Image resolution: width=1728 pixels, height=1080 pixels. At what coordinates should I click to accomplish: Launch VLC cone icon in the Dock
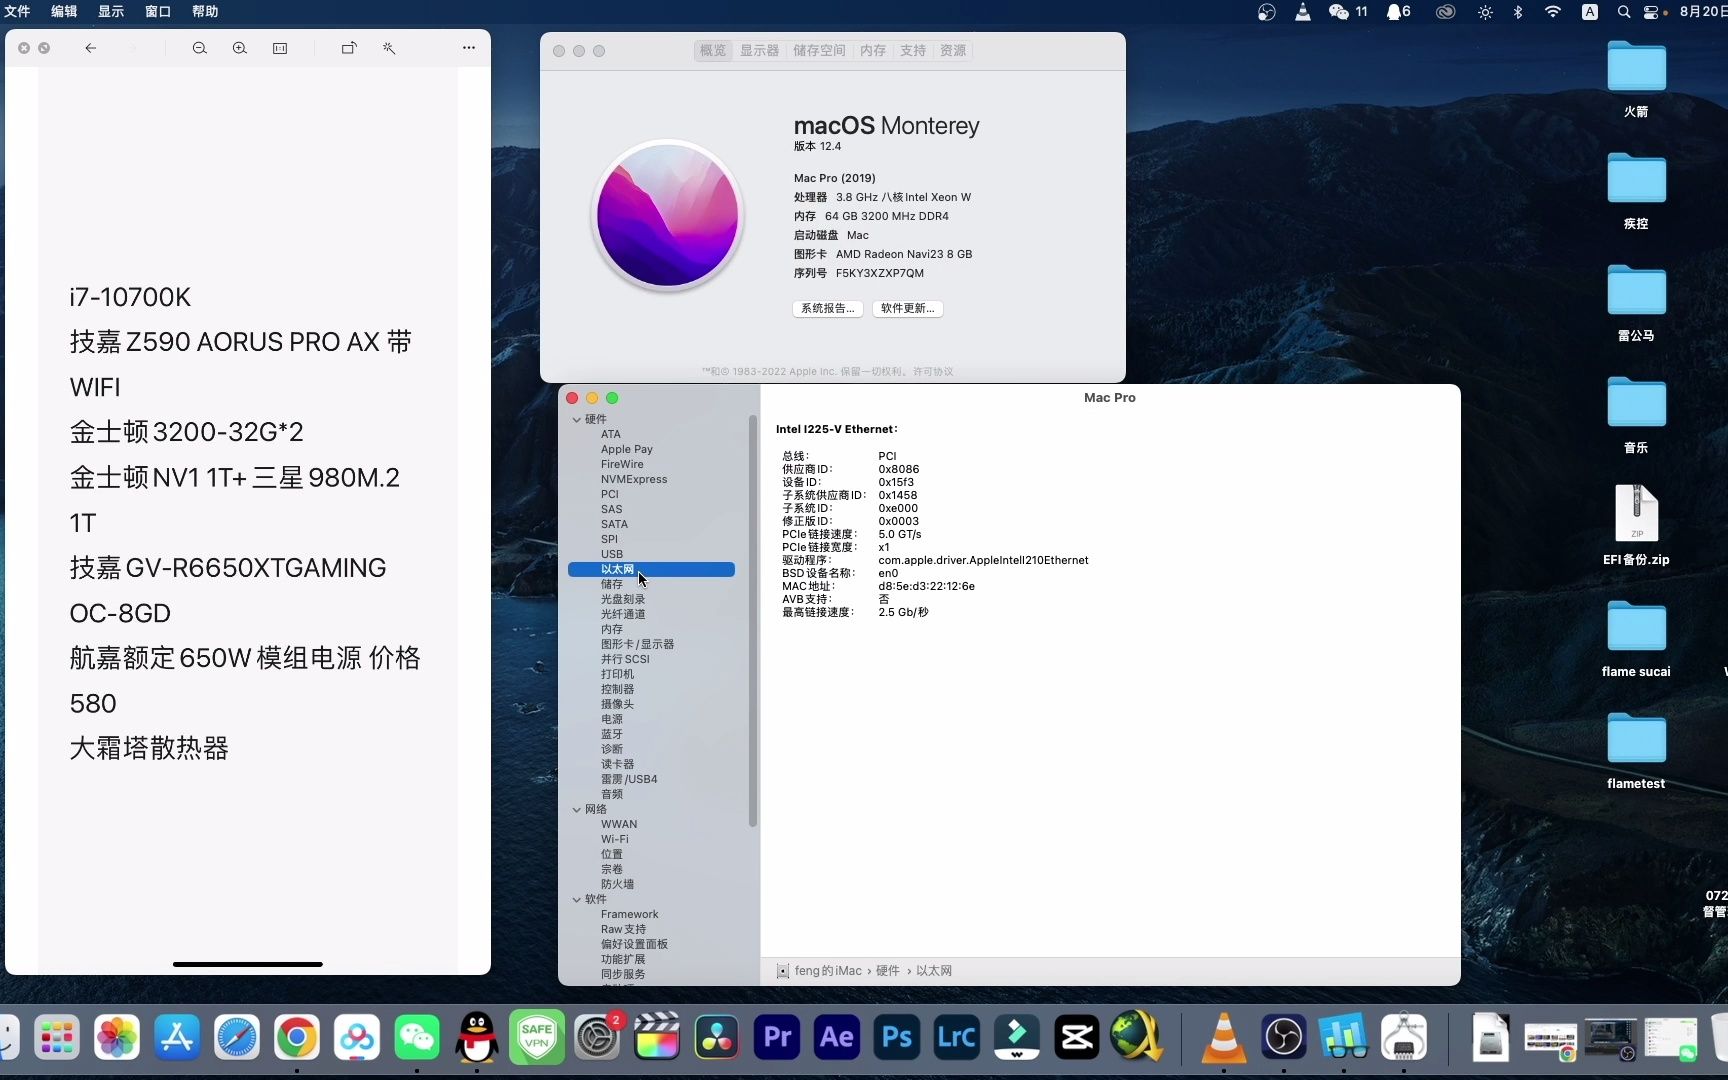click(x=1223, y=1038)
